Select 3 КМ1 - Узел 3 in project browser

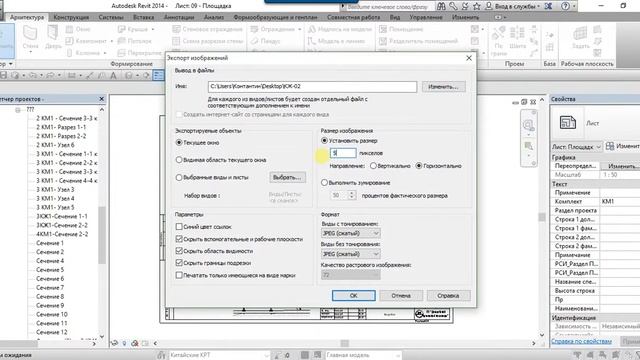point(55,190)
